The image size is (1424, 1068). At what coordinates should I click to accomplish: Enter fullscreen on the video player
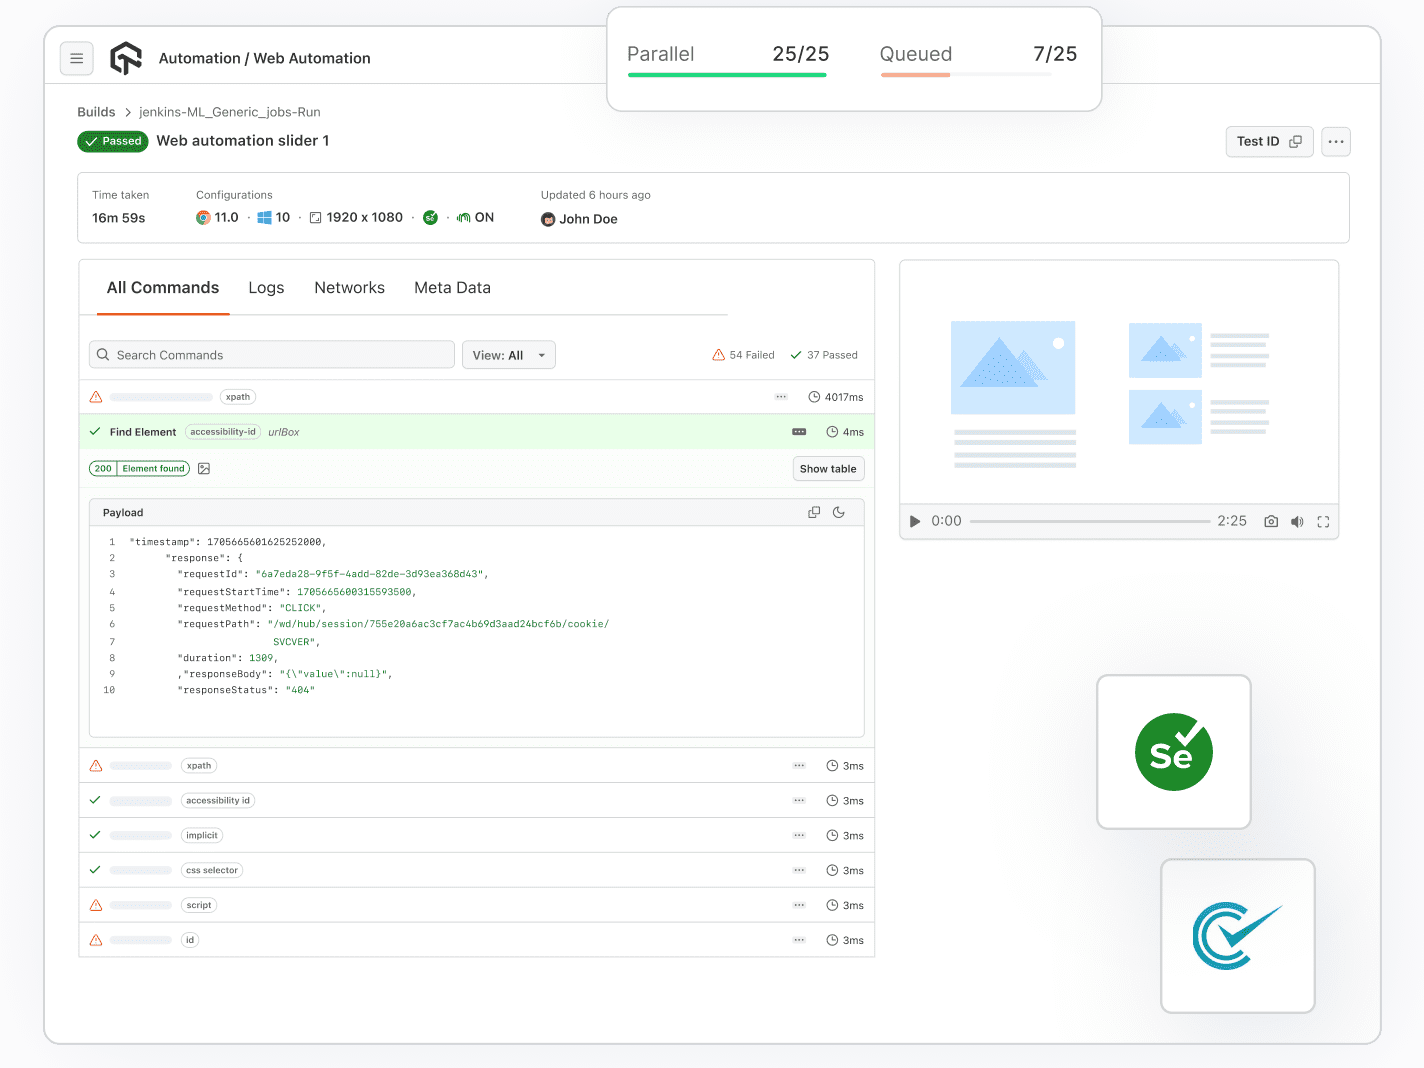[x=1323, y=521]
